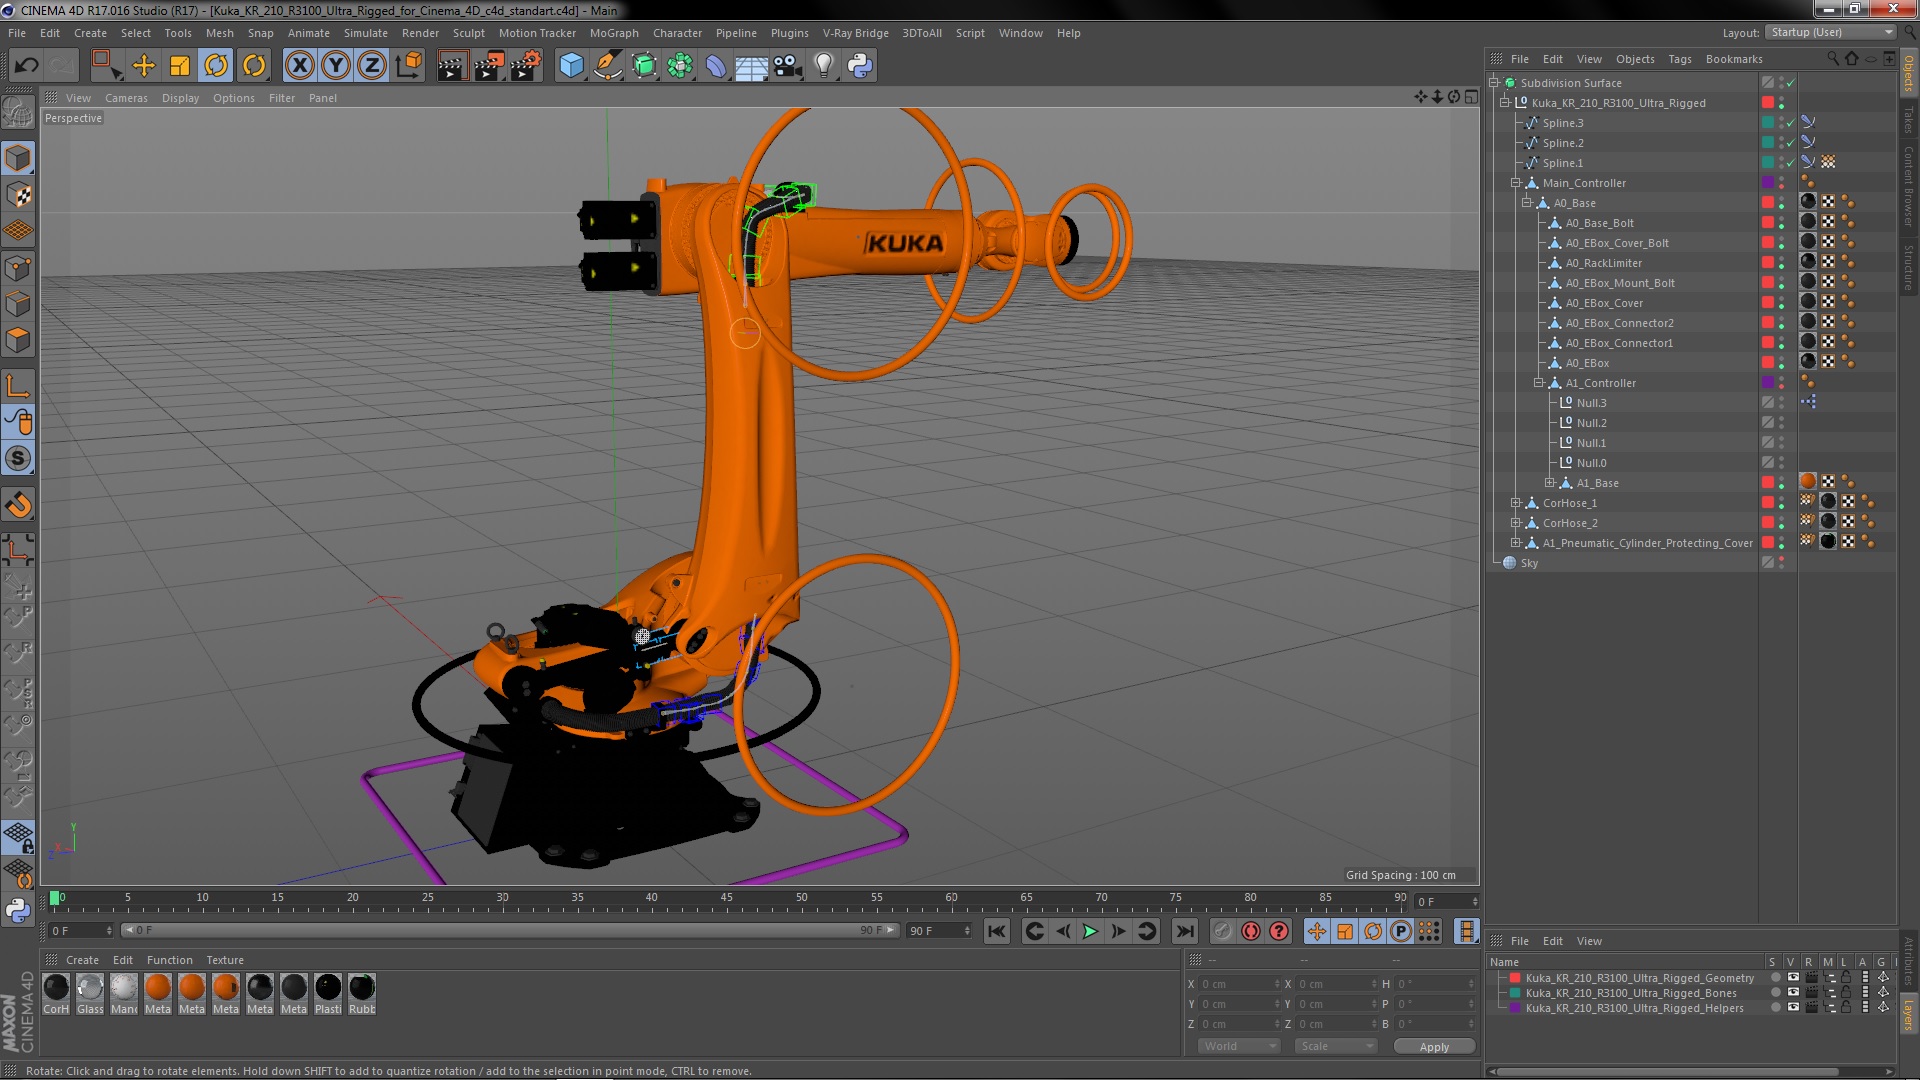
Task: Toggle Spline.2 enable checkmark
Action: click(x=1791, y=143)
